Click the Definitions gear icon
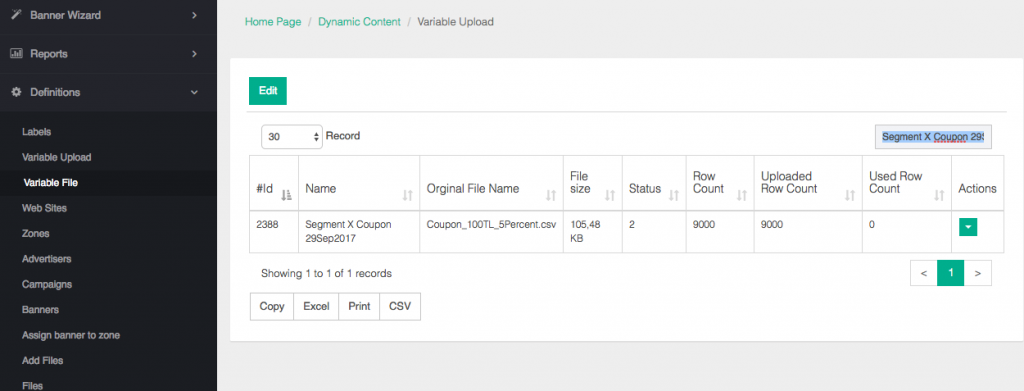1024x391 pixels. [16, 92]
